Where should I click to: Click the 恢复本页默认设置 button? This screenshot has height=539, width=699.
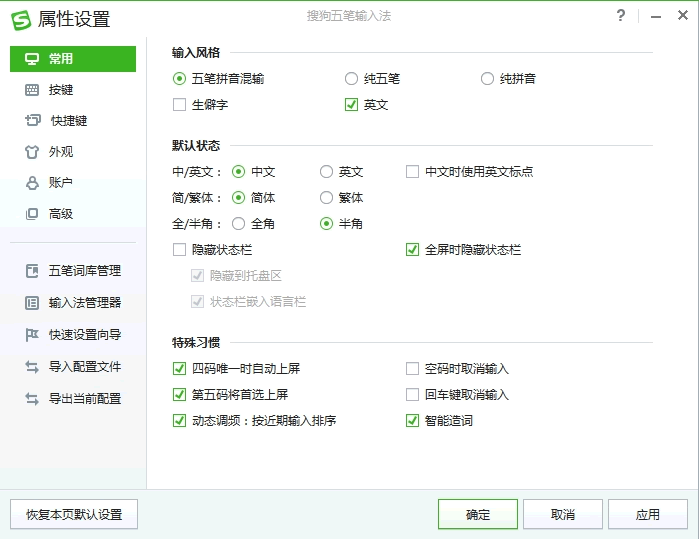point(74,514)
